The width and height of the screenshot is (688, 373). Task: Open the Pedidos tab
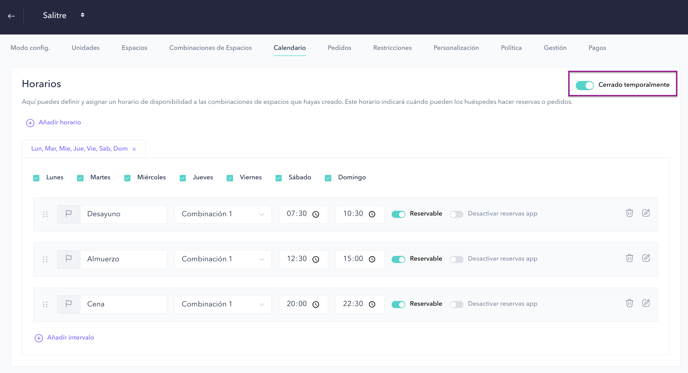(x=339, y=48)
